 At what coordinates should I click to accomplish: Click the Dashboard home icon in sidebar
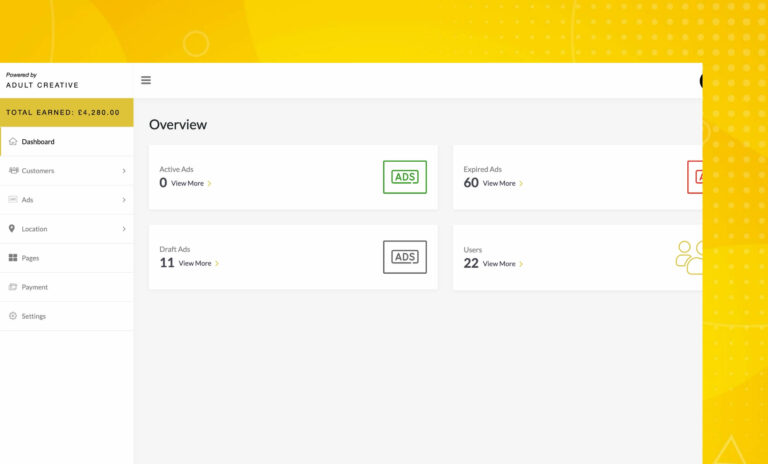(13, 142)
